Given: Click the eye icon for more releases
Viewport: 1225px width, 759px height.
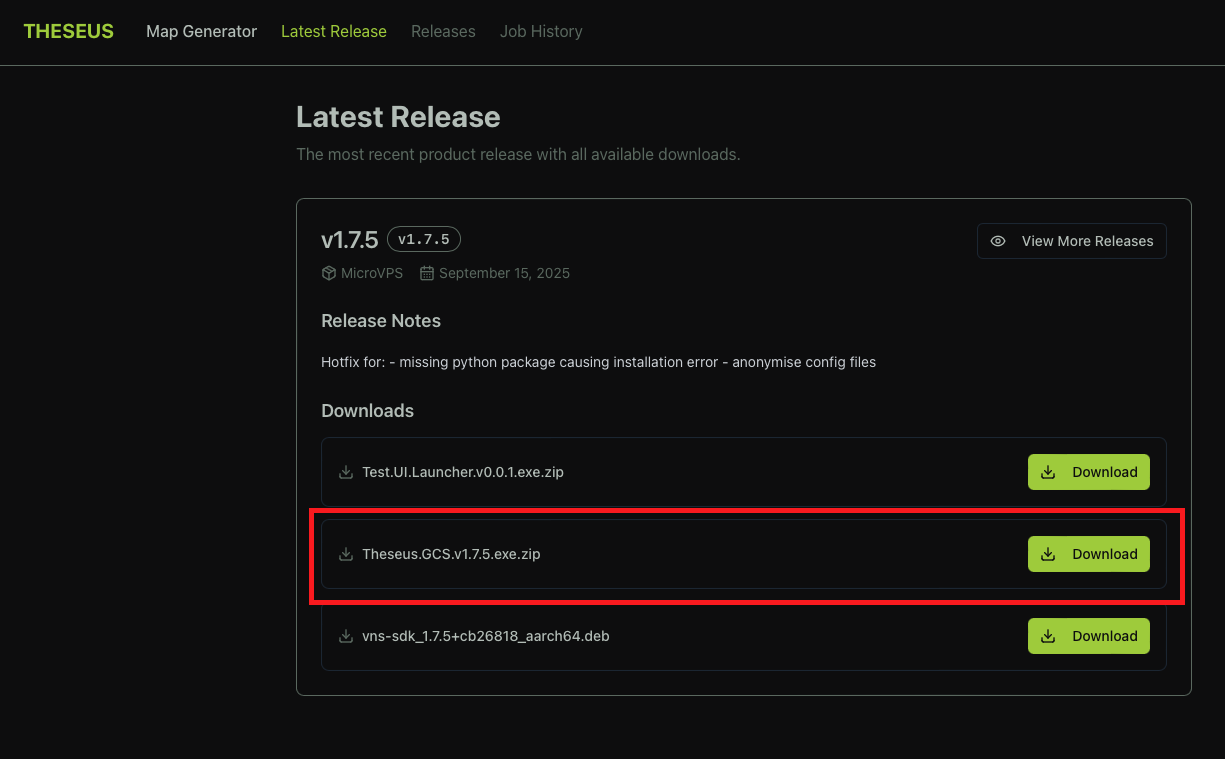Looking at the screenshot, I should click(997, 241).
